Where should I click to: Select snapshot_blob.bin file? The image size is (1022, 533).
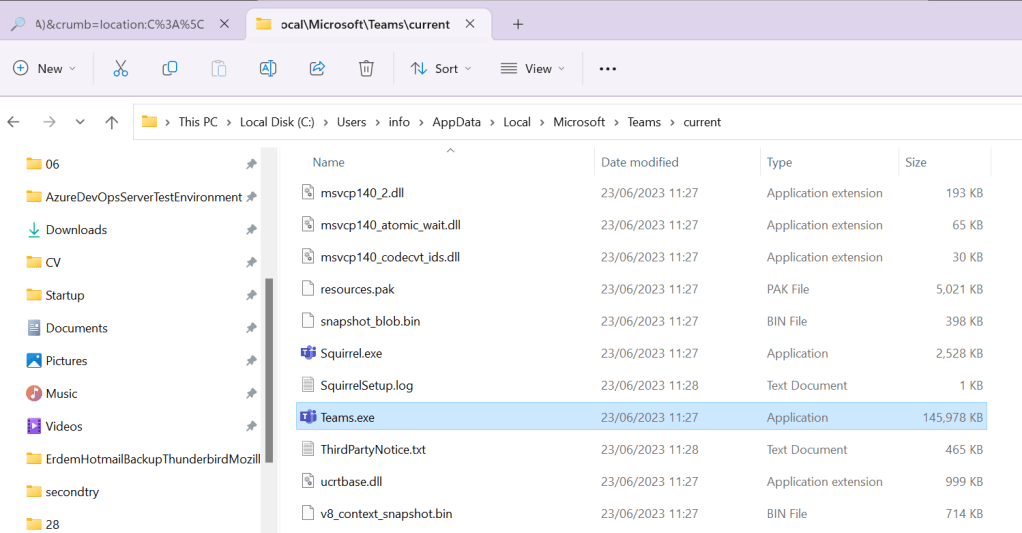[641, 321]
